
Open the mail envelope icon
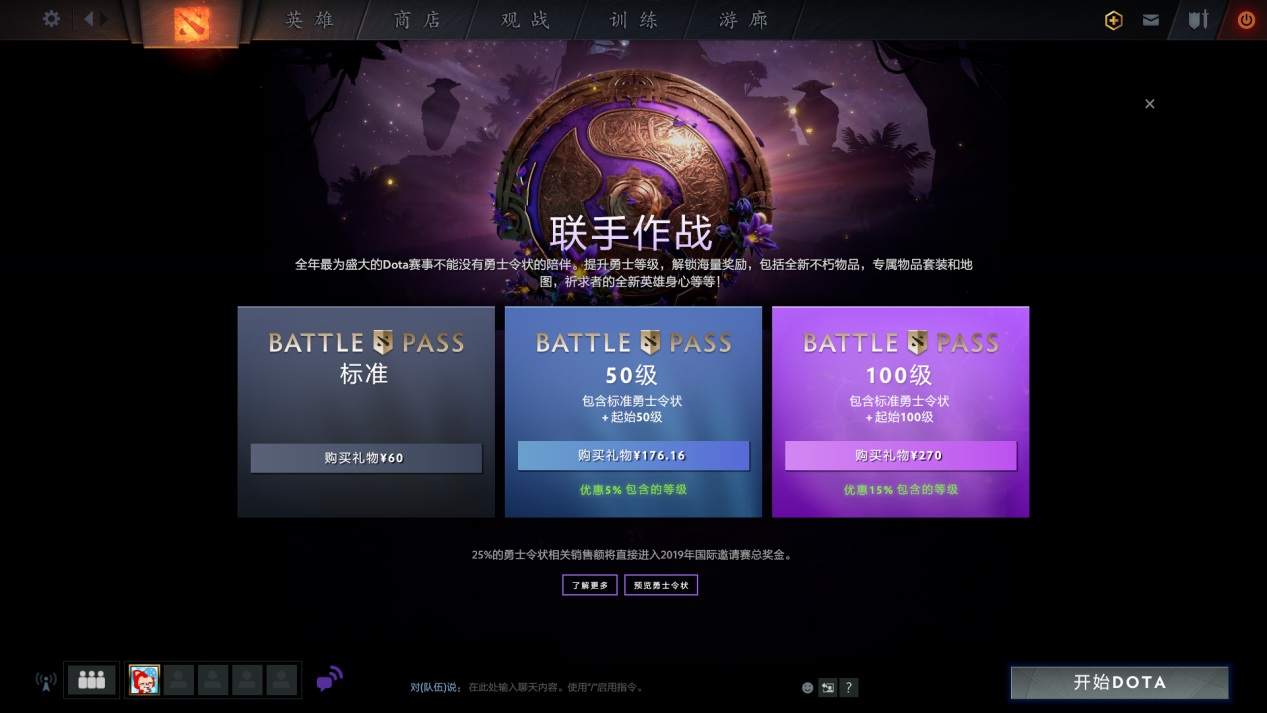click(1151, 20)
